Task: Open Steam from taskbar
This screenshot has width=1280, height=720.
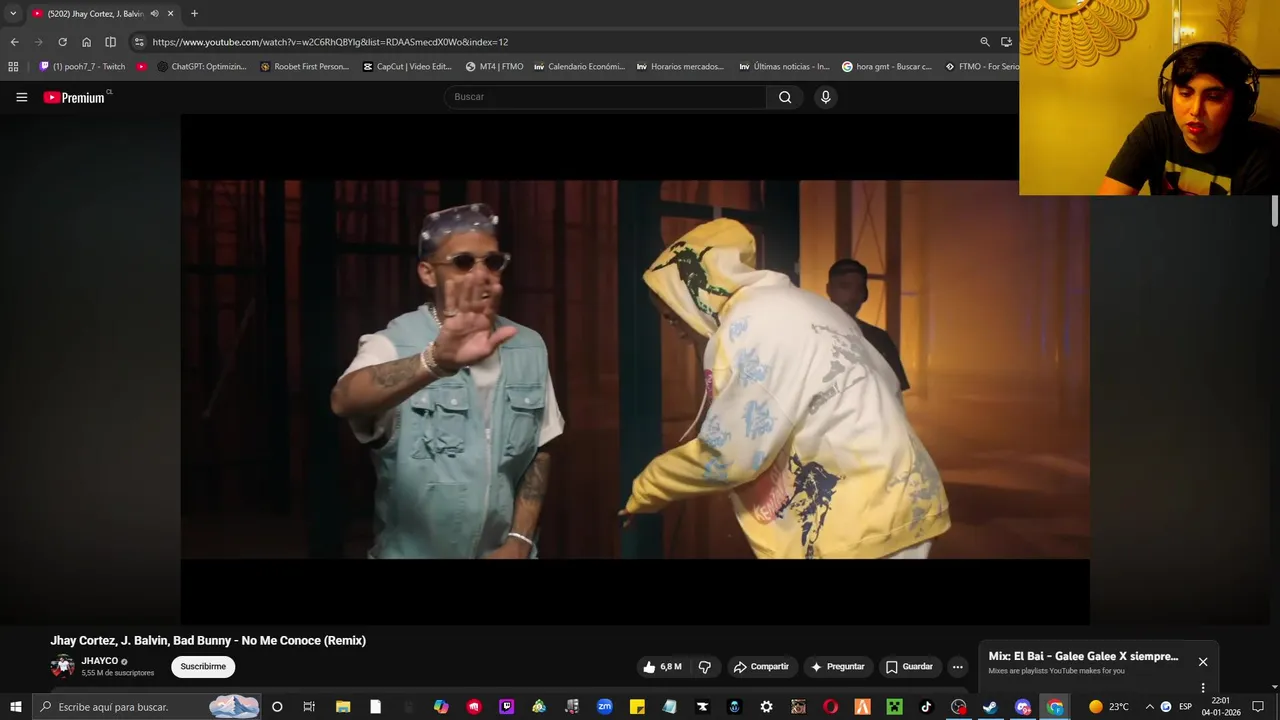Action: (990, 707)
